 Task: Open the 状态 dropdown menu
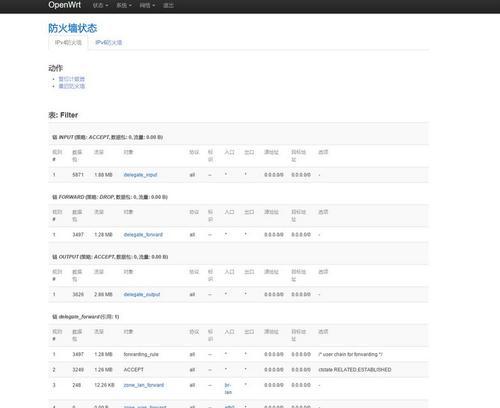pos(100,5)
